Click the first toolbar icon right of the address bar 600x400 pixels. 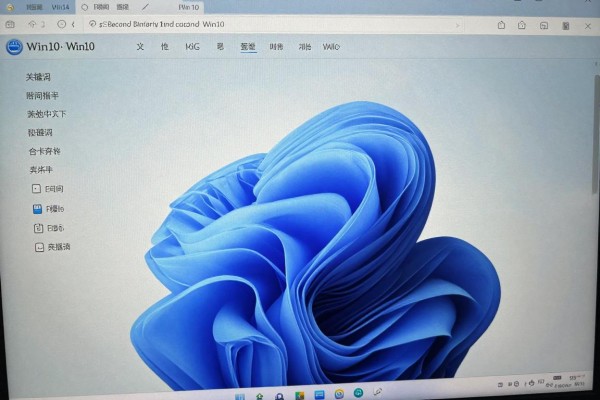click(501, 25)
